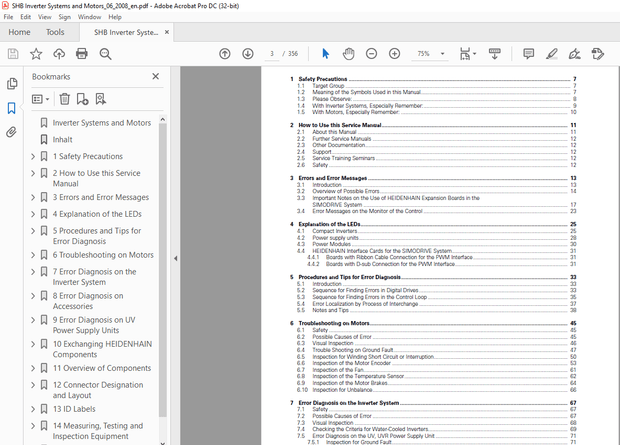Image resolution: width=620 pixels, height=445 pixels.
Task: Open the find text magnifier
Action: coord(105,54)
